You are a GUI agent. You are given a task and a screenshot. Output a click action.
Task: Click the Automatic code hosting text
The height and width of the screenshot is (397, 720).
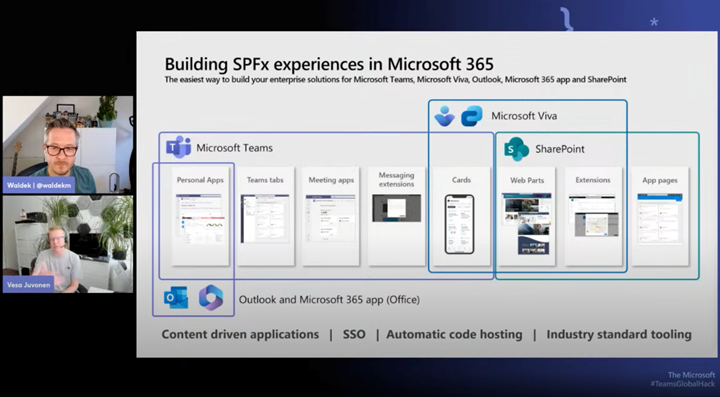454,335
